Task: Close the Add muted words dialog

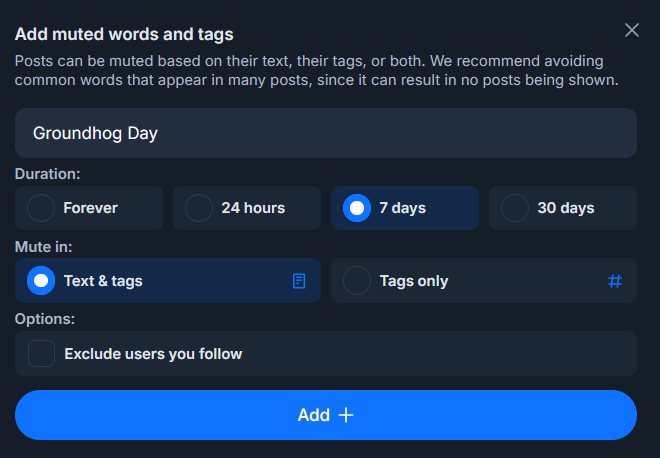Action: pyautogui.click(x=632, y=30)
